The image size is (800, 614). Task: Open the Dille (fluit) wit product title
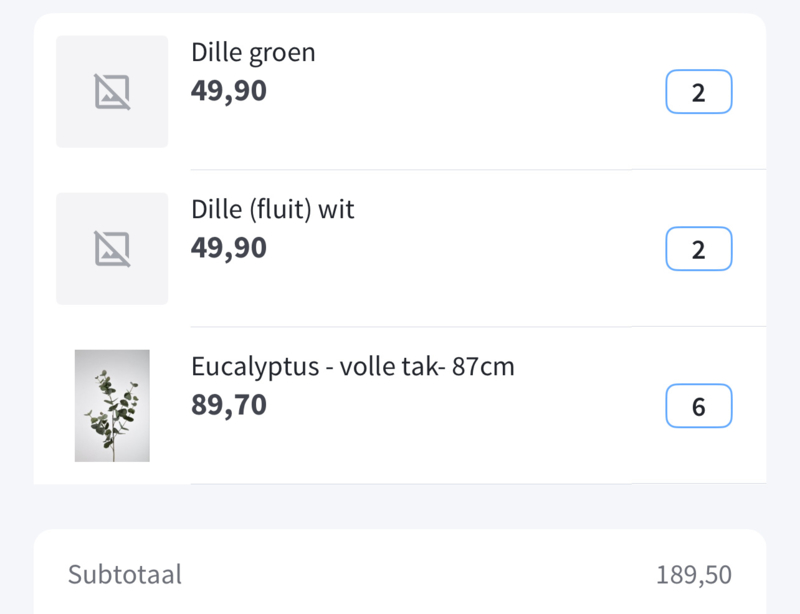point(272,210)
